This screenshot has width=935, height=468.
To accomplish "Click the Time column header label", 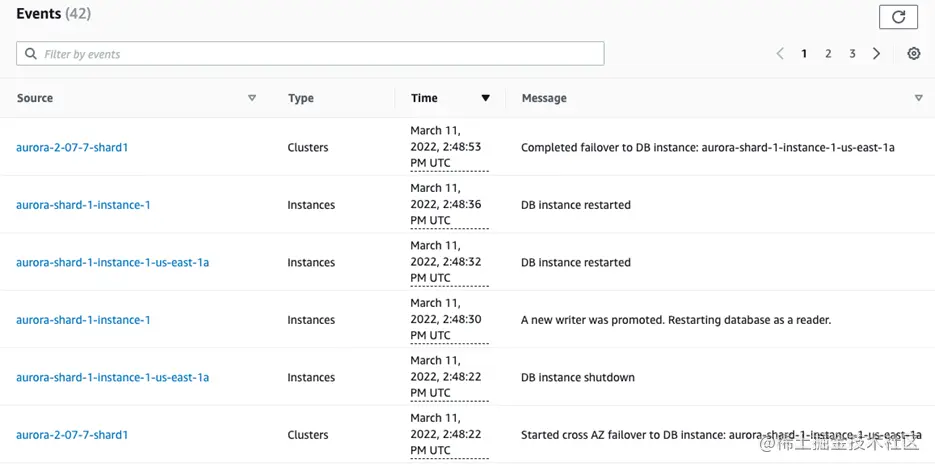I will [x=424, y=98].
